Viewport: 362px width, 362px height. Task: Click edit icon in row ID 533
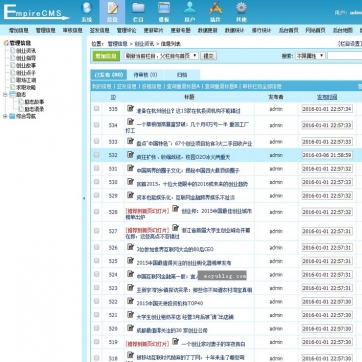pos(130,141)
